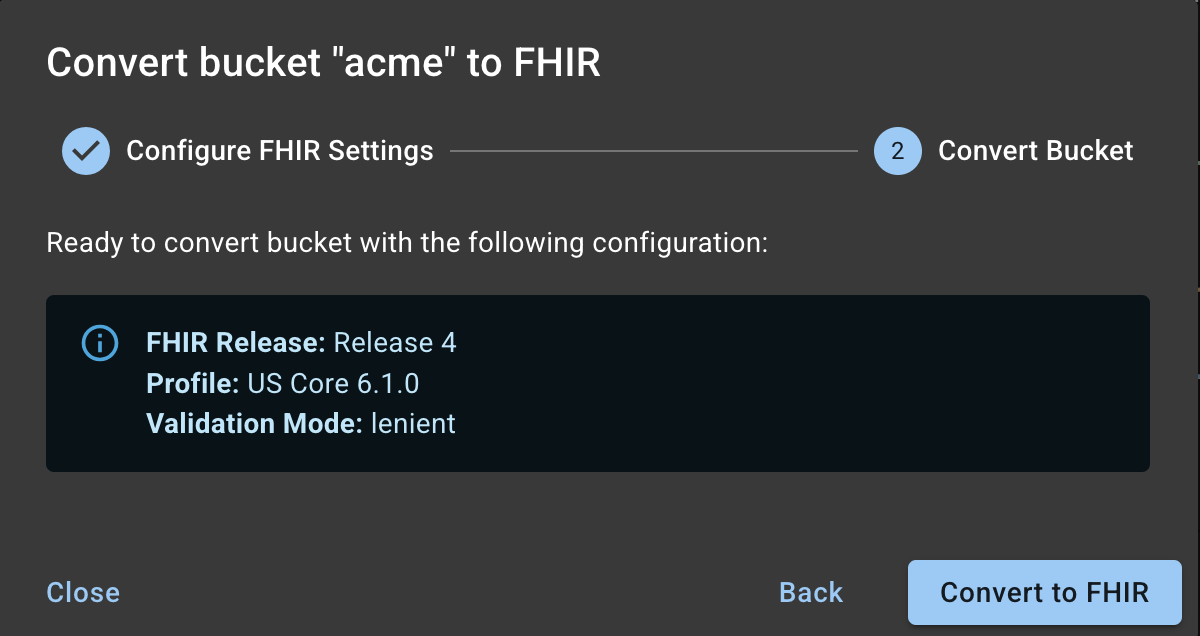
Task: Click the info icon in the configuration summary
Action: pos(99,343)
